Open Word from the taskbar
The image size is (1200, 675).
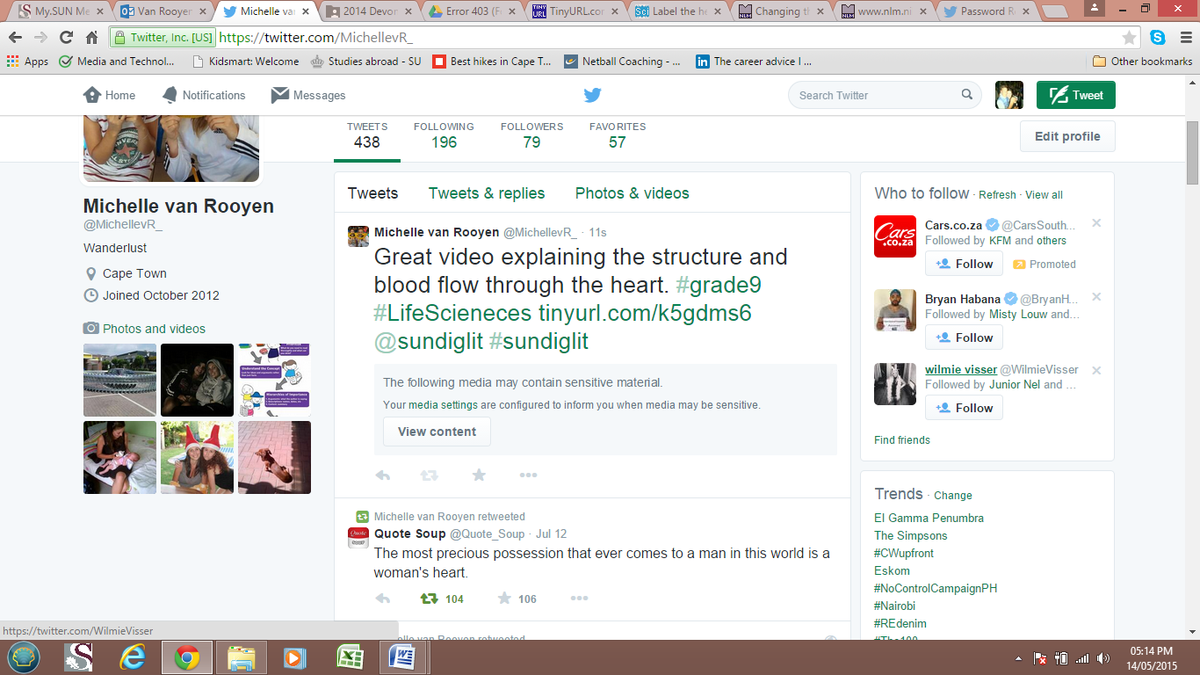click(402, 657)
